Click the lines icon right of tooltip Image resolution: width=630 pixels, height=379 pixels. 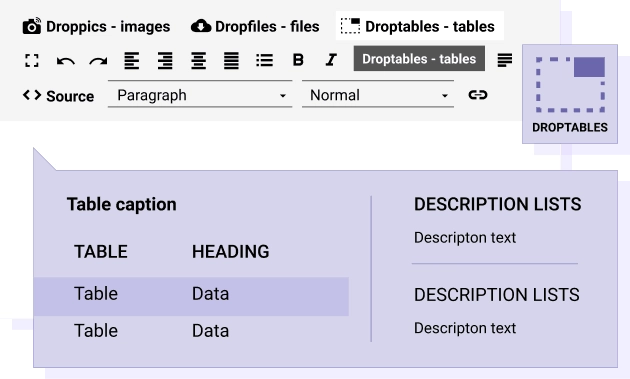coord(505,60)
